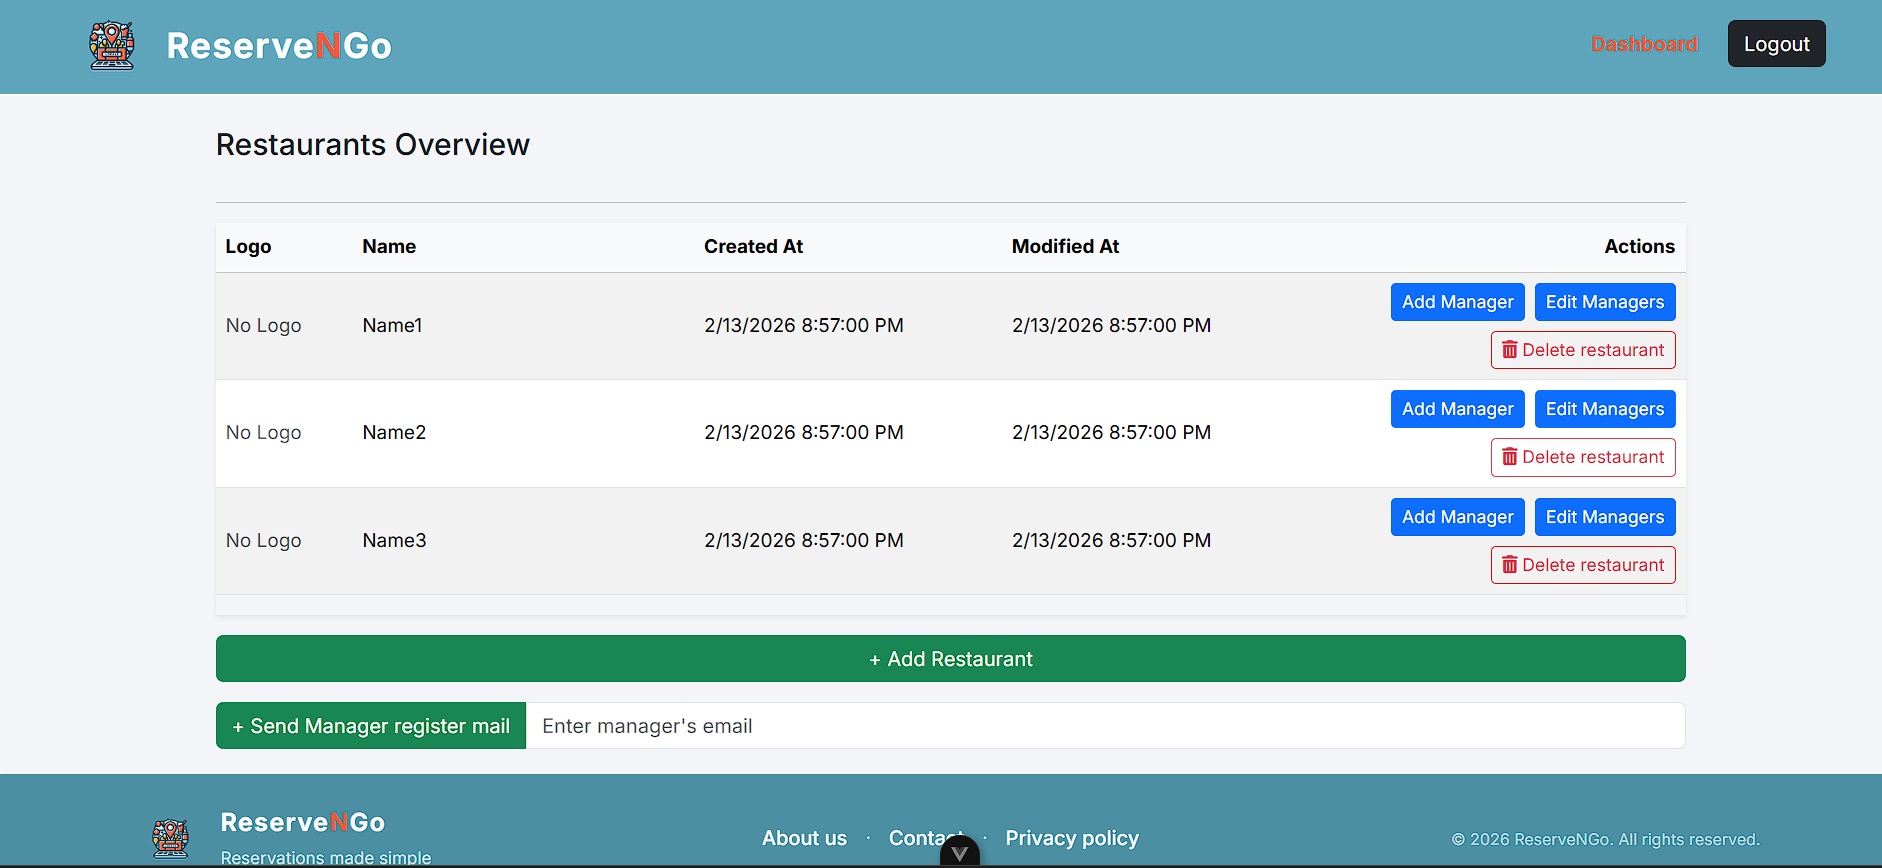This screenshot has width=1882, height=868.
Task: Add a manager to Name3 restaurant
Action: 1457,517
